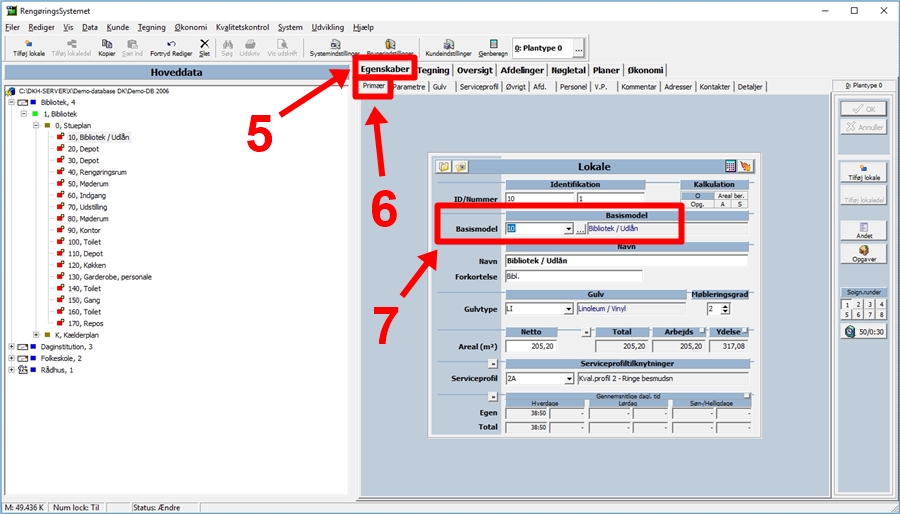Click the Kopier toolbar icon
900x514 pixels.
coord(107,48)
